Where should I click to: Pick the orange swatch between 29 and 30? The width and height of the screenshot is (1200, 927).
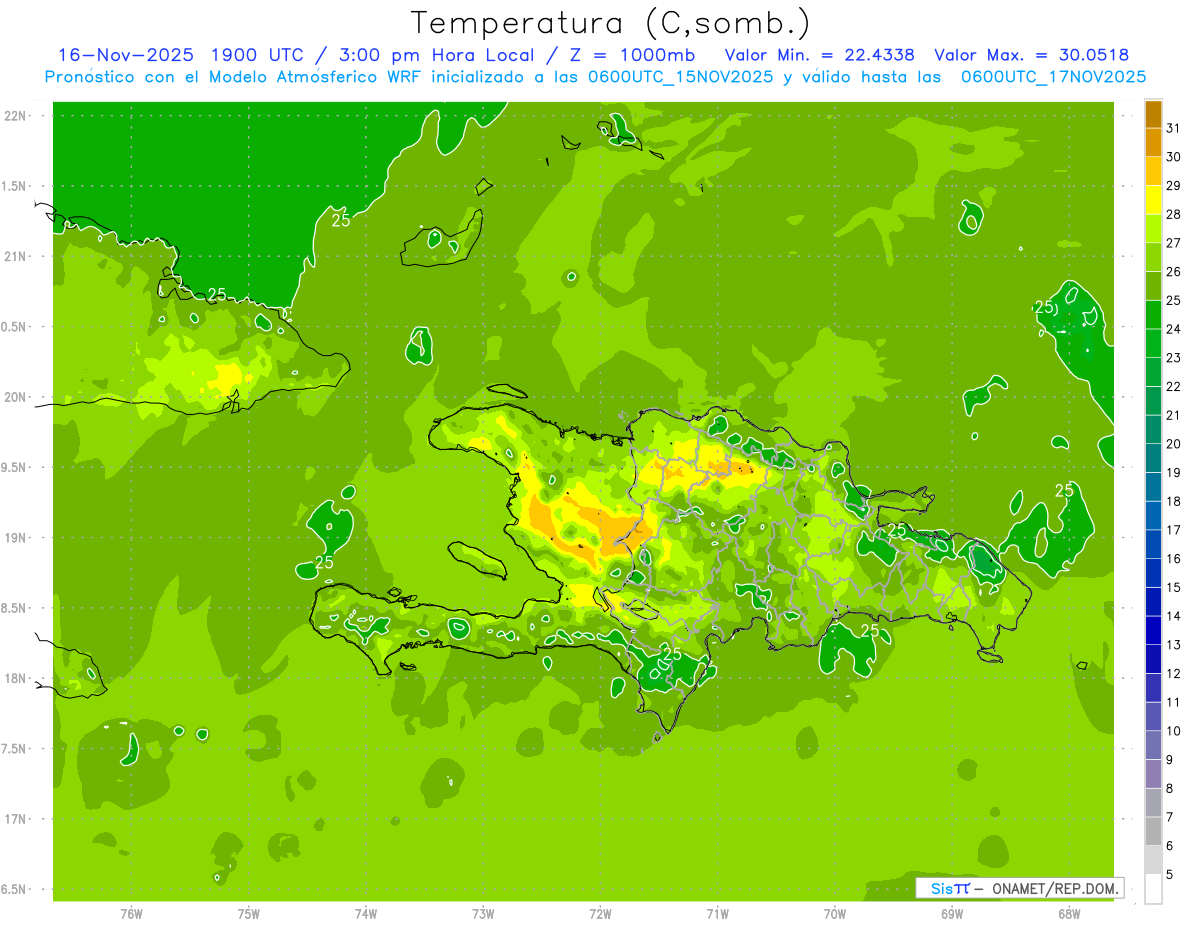click(1153, 171)
